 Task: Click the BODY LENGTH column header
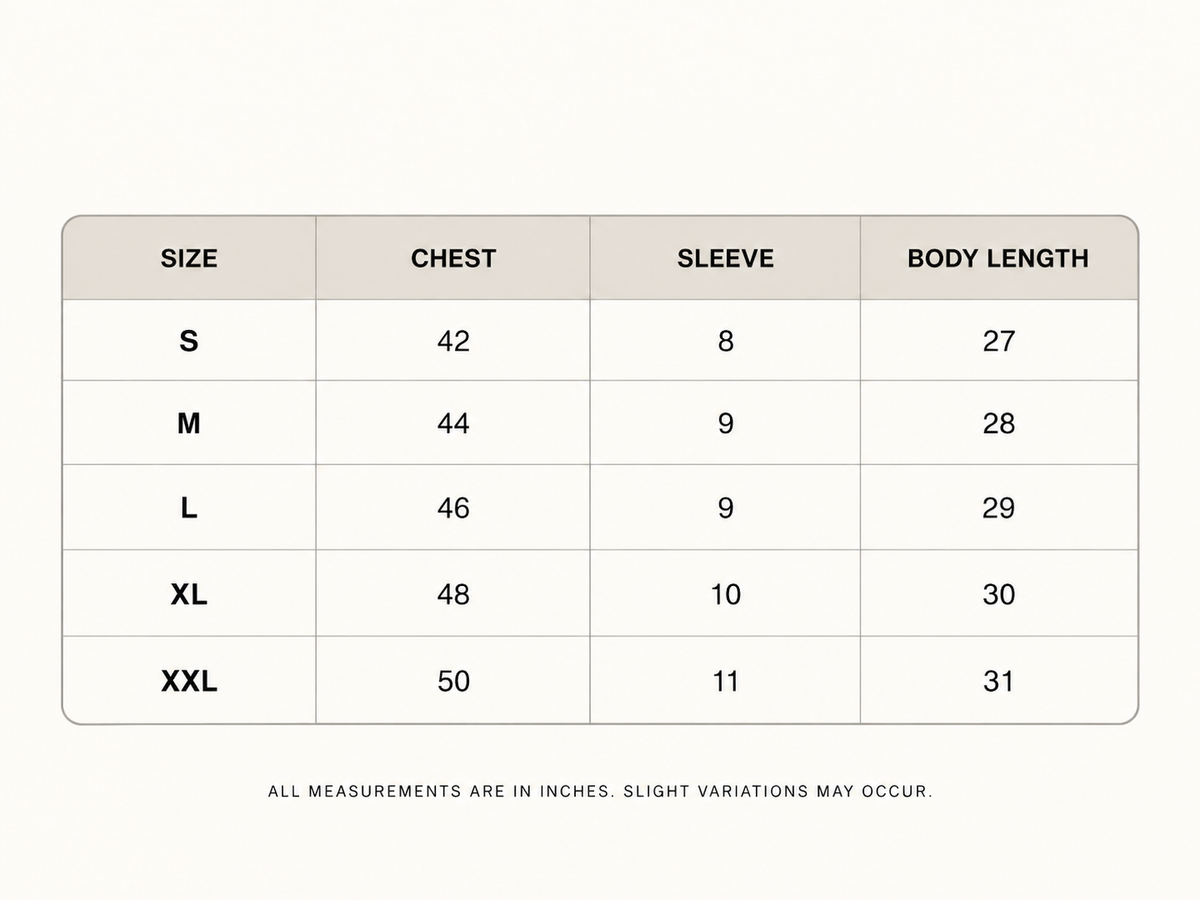pyautogui.click(x=998, y=258)
